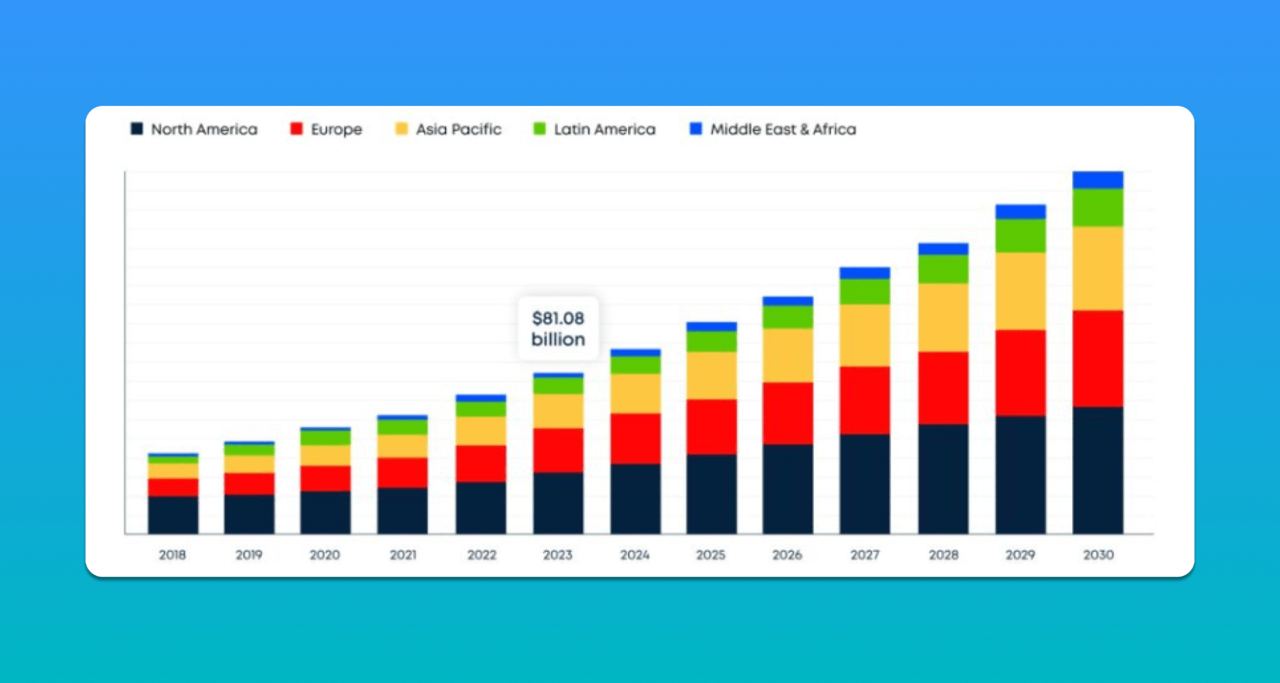Click the 2021 axis label
1280x683 pixels.
[x=403, y=555]
